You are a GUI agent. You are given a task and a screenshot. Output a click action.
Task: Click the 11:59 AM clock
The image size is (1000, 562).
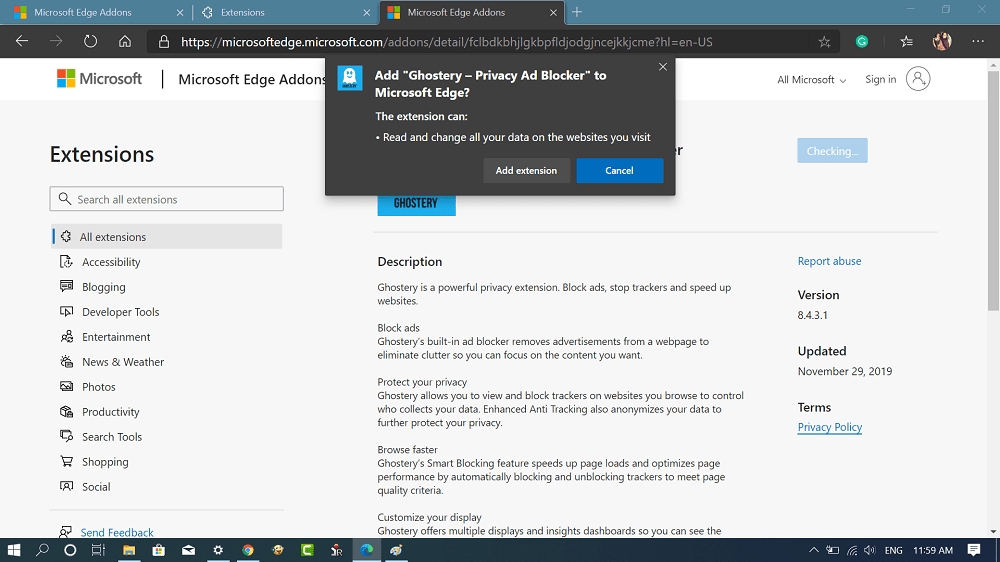[933, 550]
